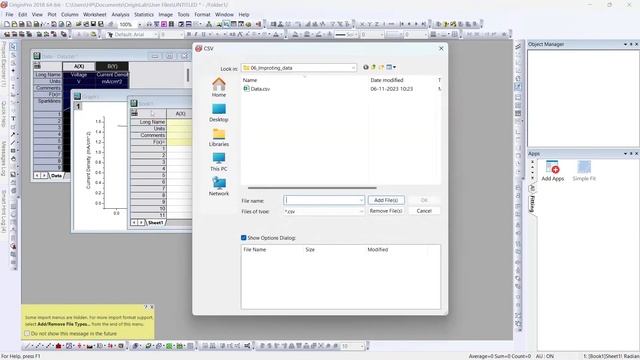Viewport: 640px width, 360px height.
Task: Open the Simple Fit app
Action: coord(584,171)
